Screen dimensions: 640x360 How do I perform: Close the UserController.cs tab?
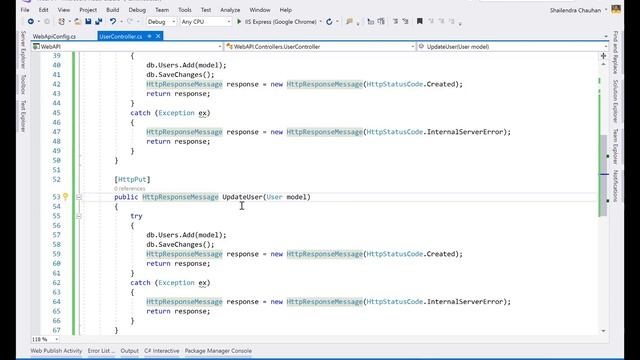(x=158, y=36)
